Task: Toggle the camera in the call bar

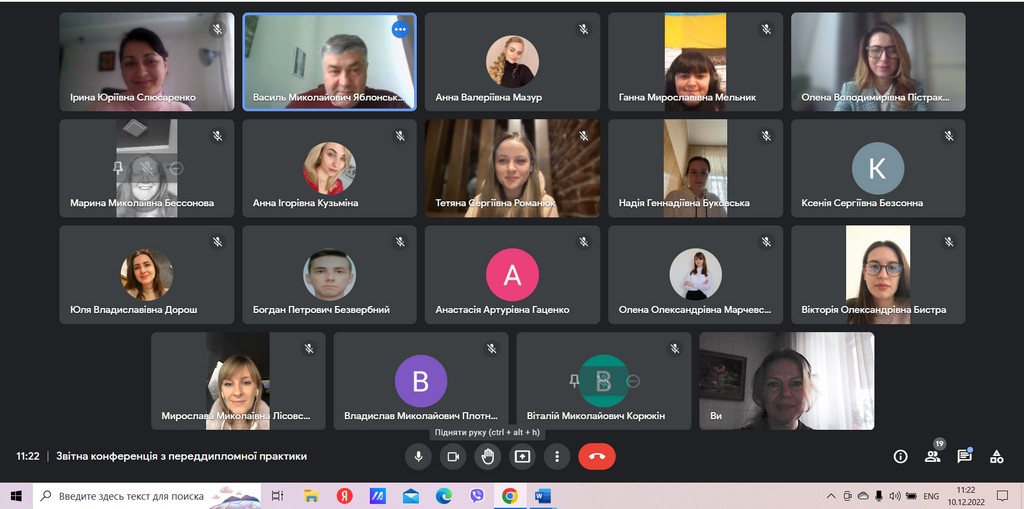Action: 453,456
